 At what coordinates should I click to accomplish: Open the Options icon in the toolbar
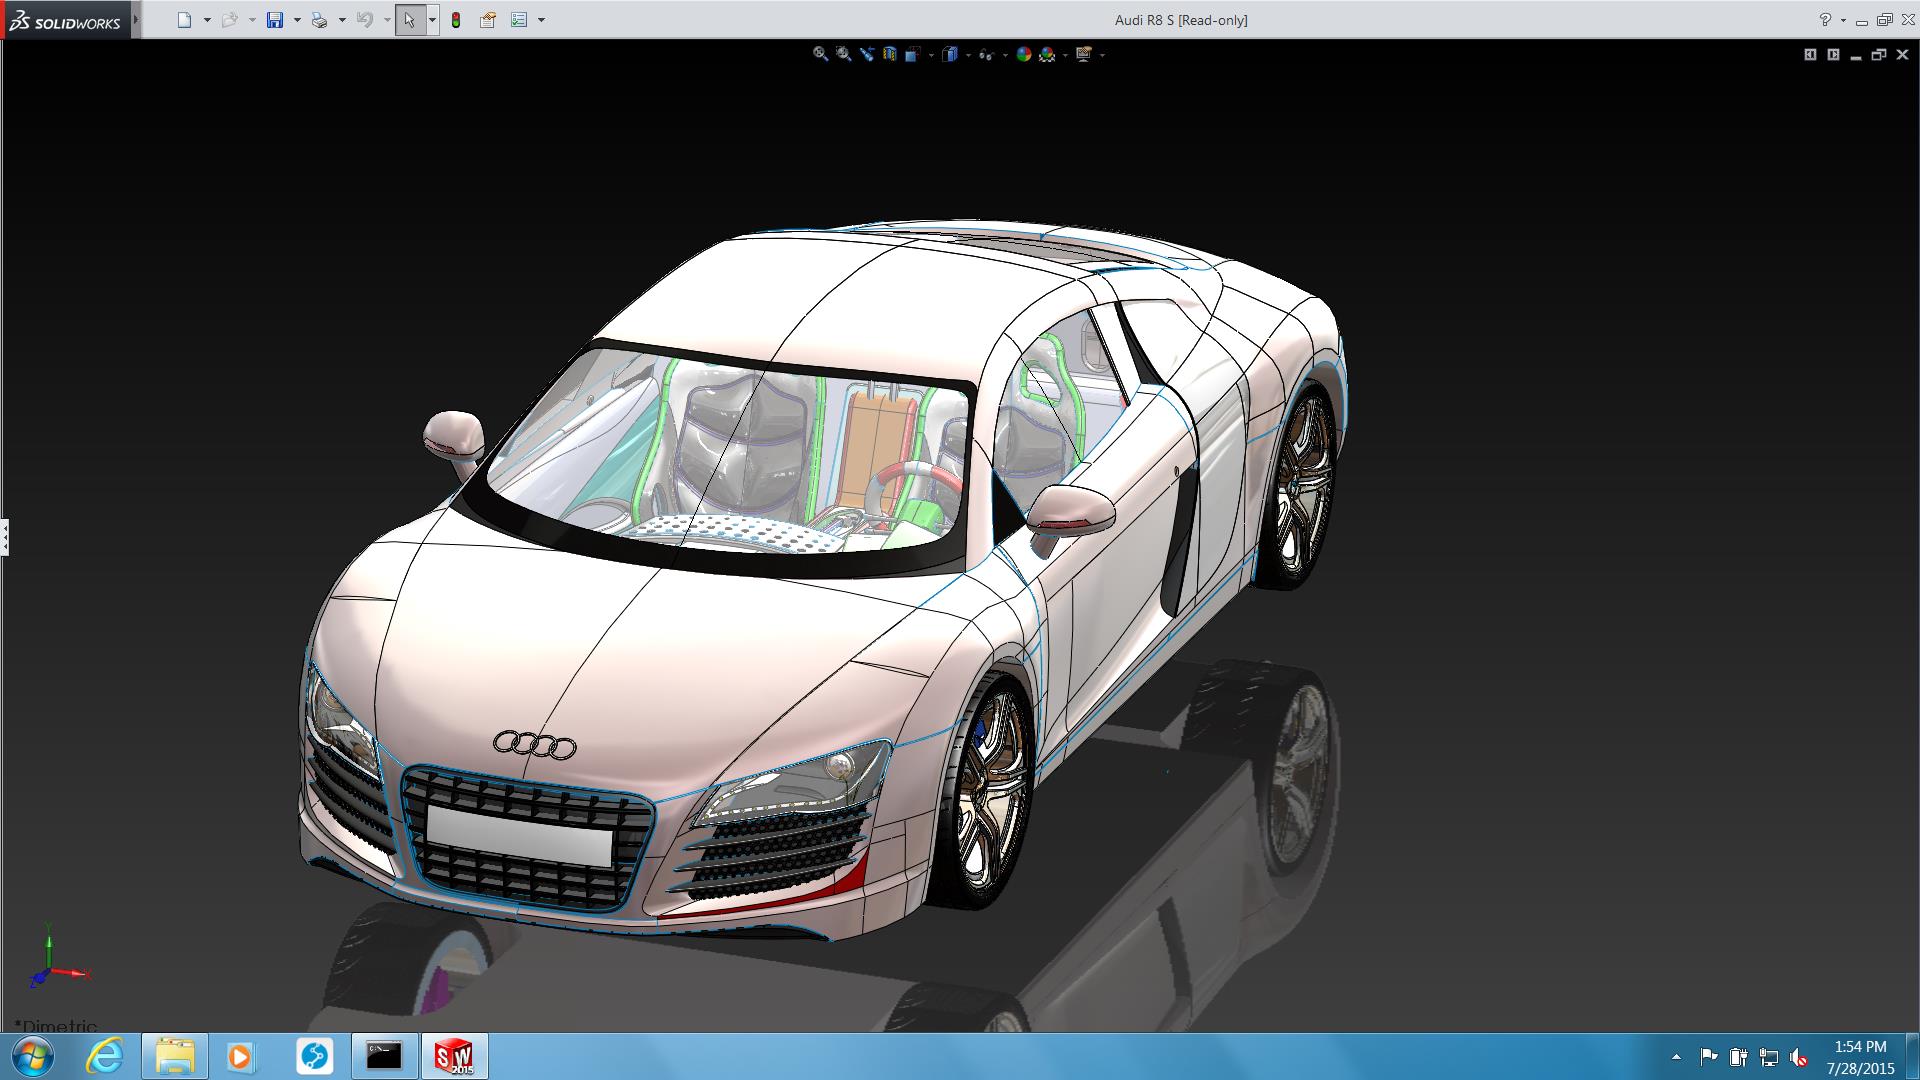[x=519, y=20]
